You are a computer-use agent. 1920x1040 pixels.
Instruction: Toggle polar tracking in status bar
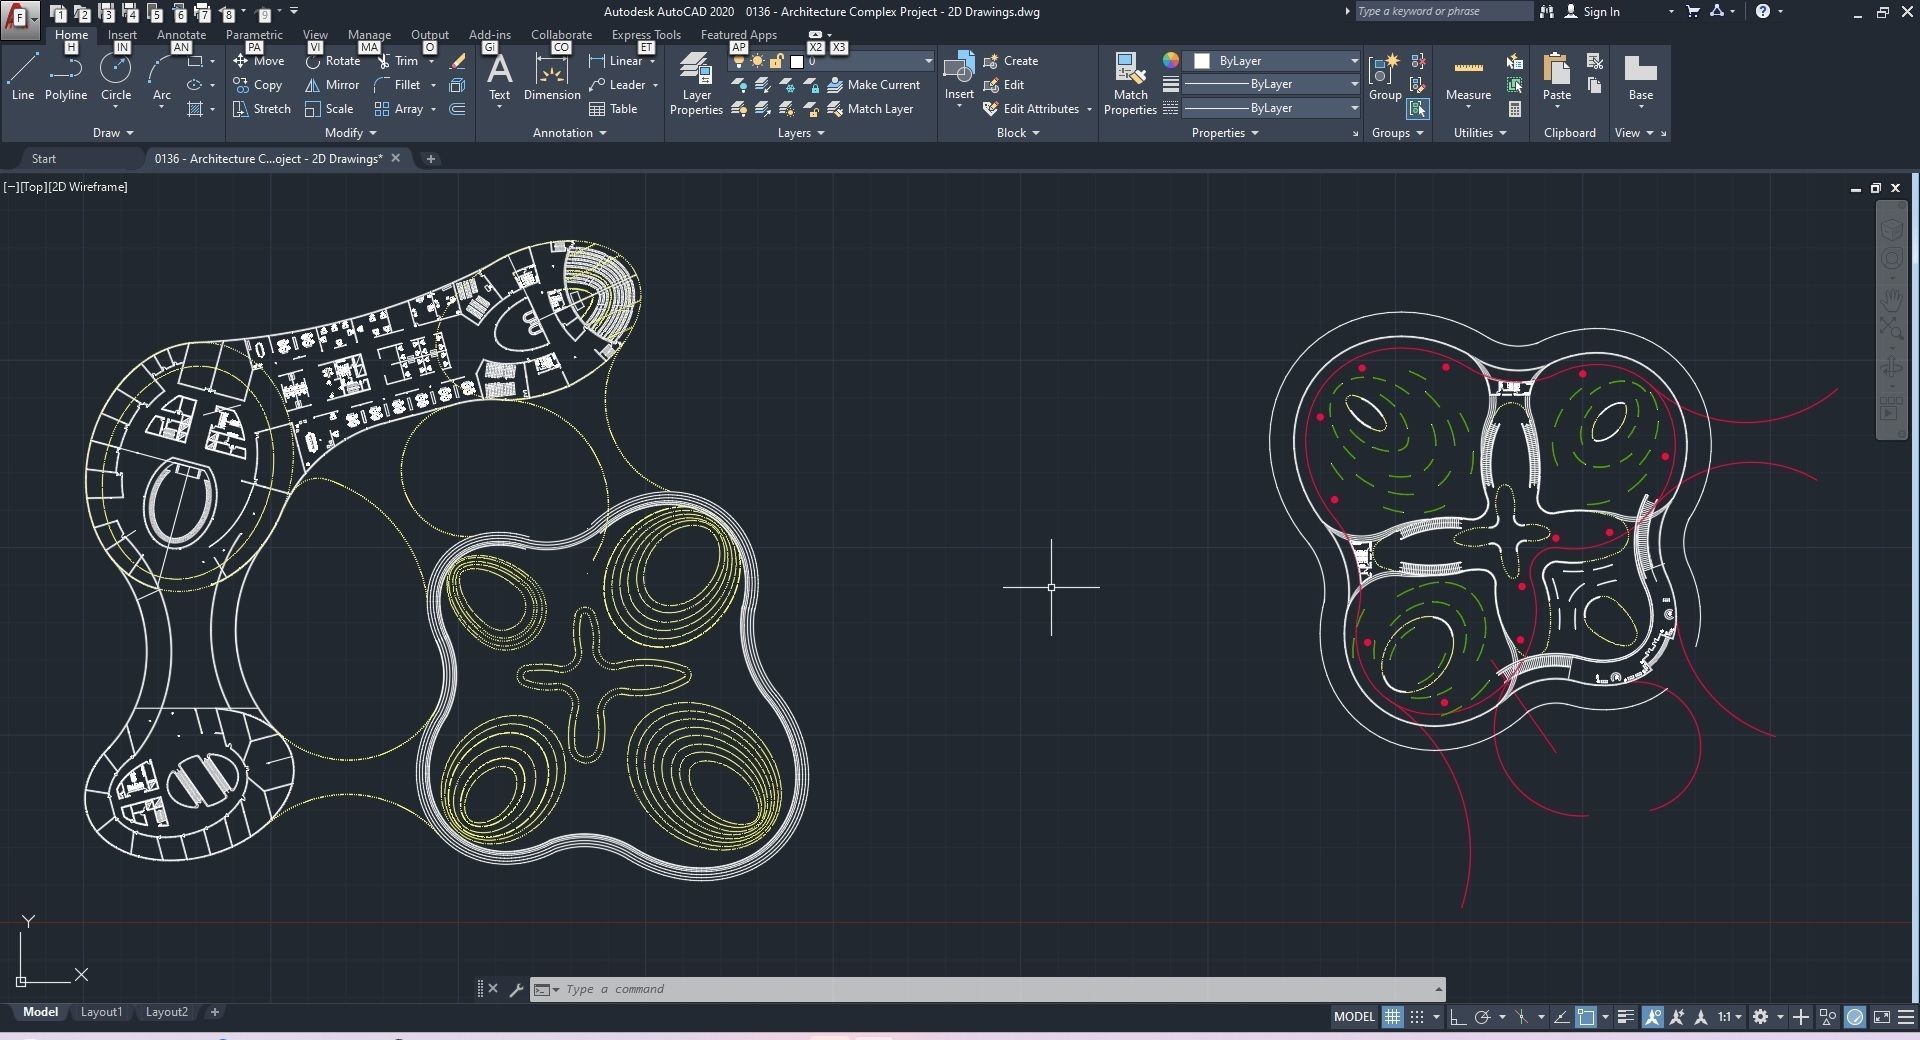pos(1483,1017)
